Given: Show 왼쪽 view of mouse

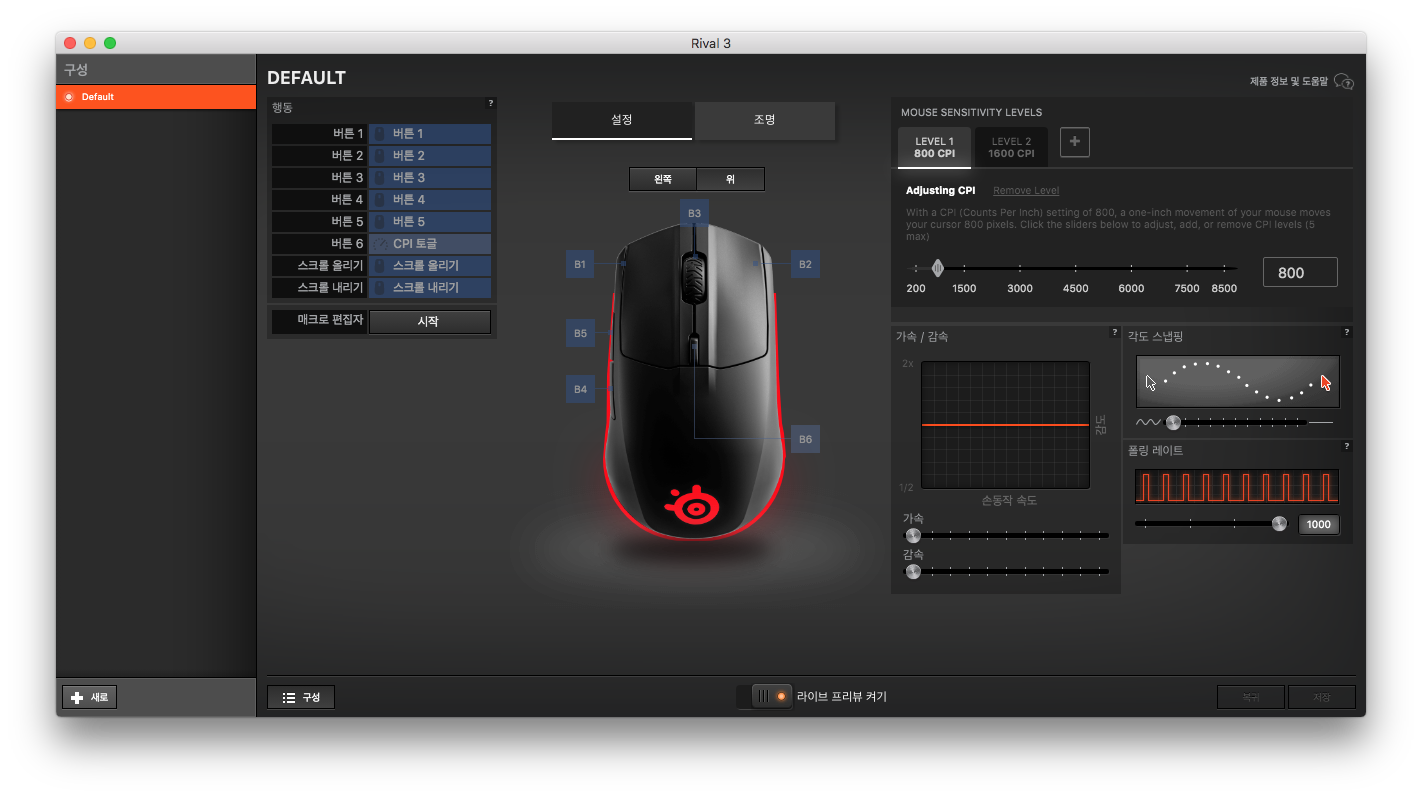Looking at the screenshot, I should tap(662, 179).
